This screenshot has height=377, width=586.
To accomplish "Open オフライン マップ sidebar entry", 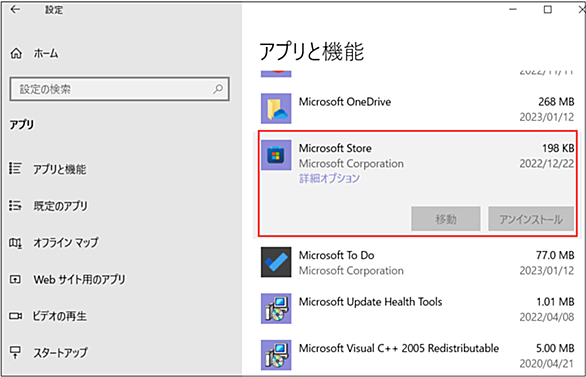I will (66, 242).
